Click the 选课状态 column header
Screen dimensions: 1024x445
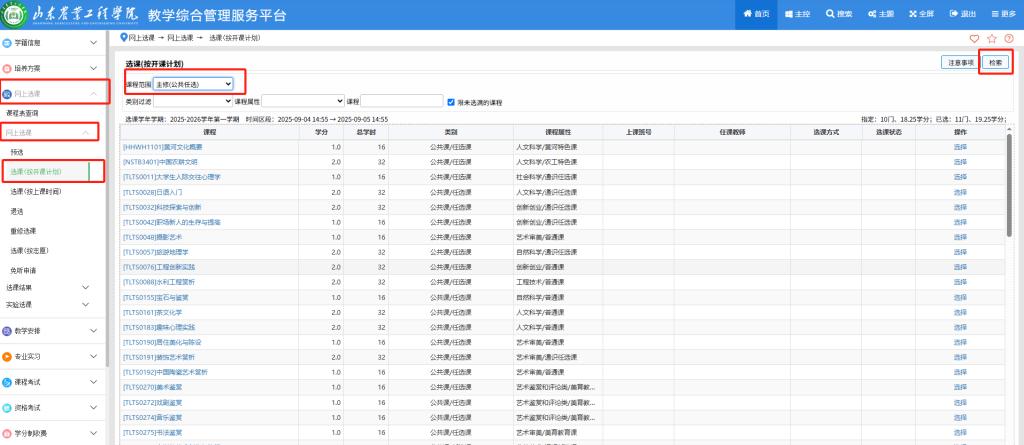889,132
